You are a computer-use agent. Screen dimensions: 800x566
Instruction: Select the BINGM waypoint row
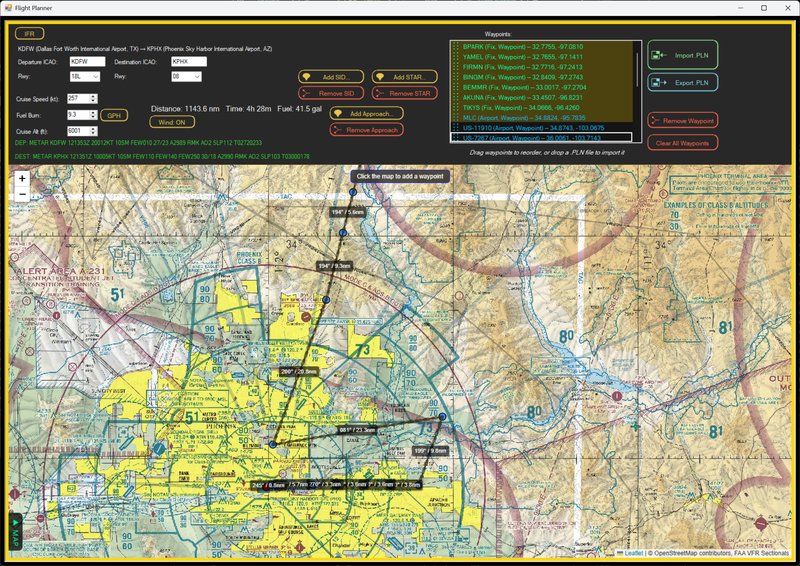point(542,77)
